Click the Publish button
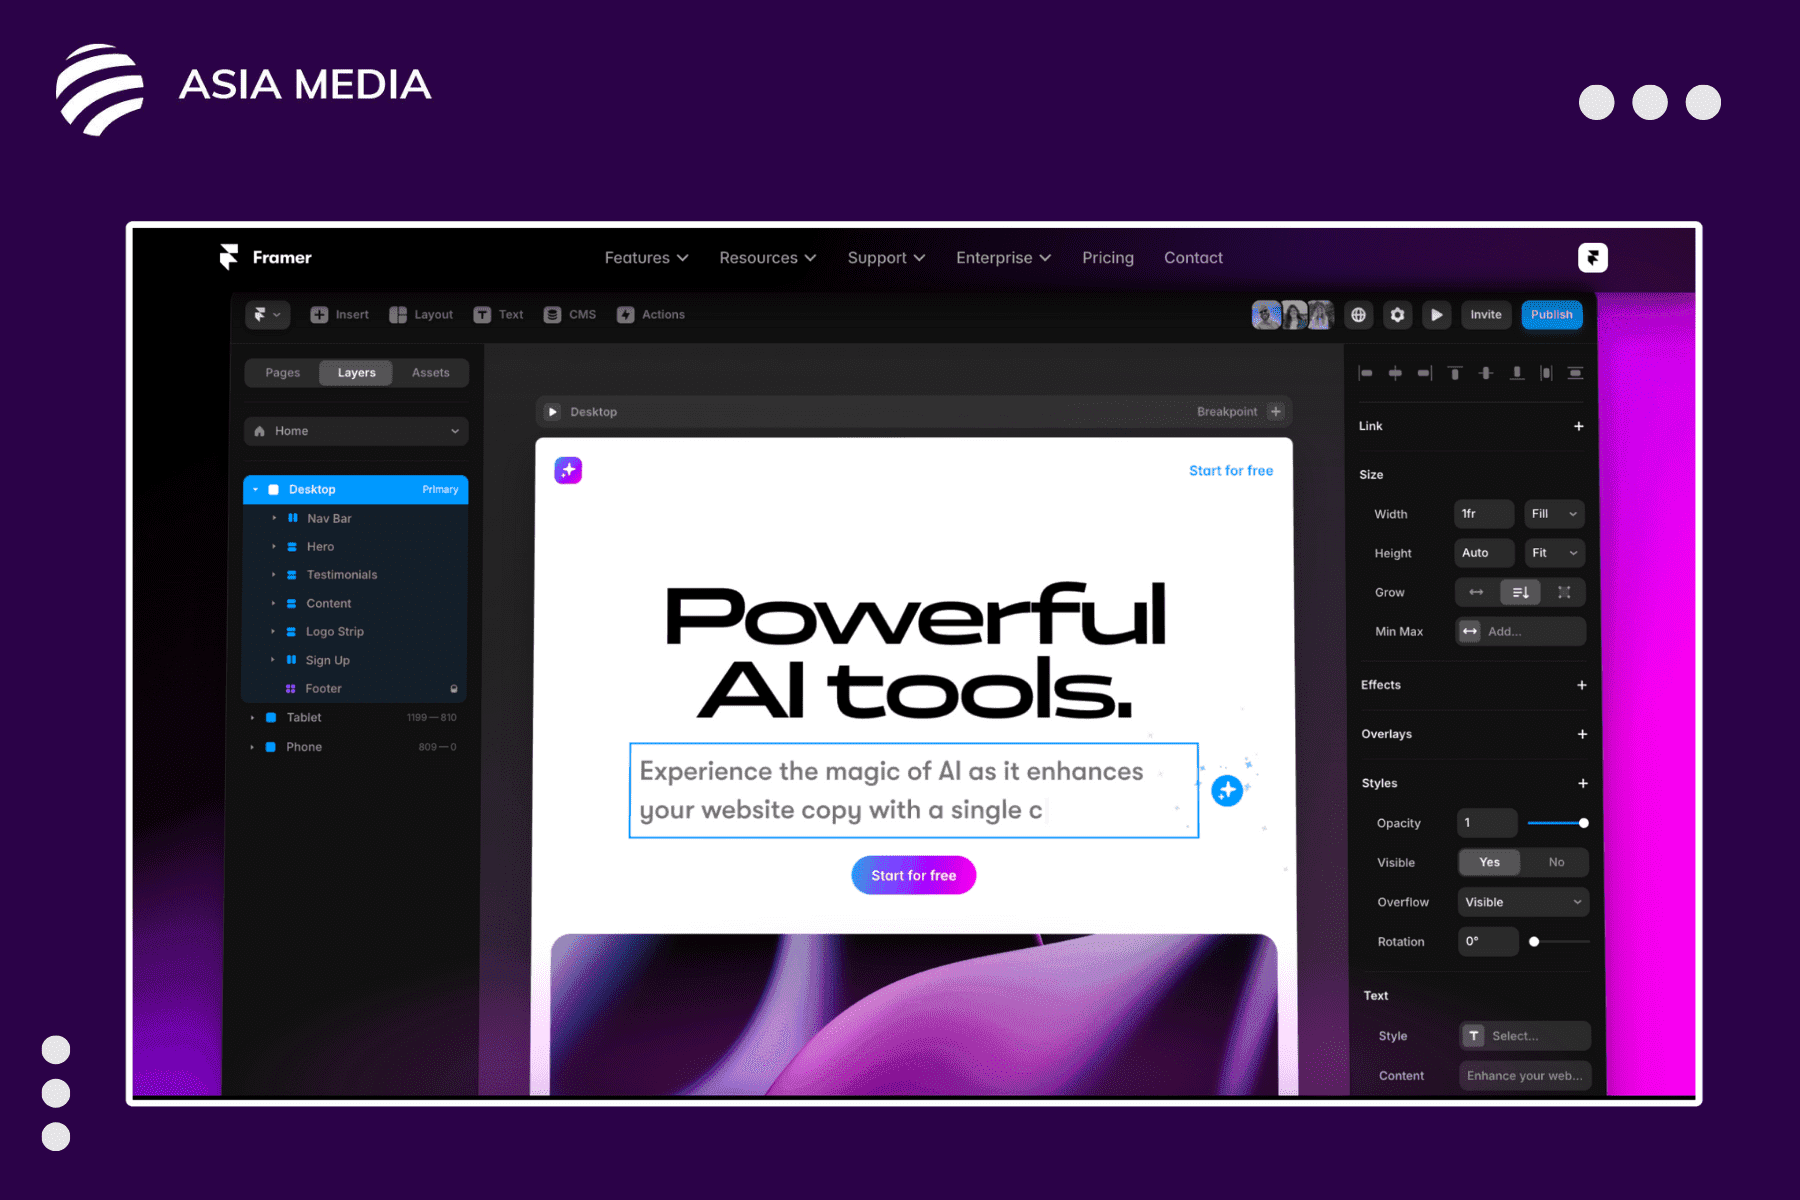The height and width of the screenshot is (1200, 1800). pos(1551,315)
